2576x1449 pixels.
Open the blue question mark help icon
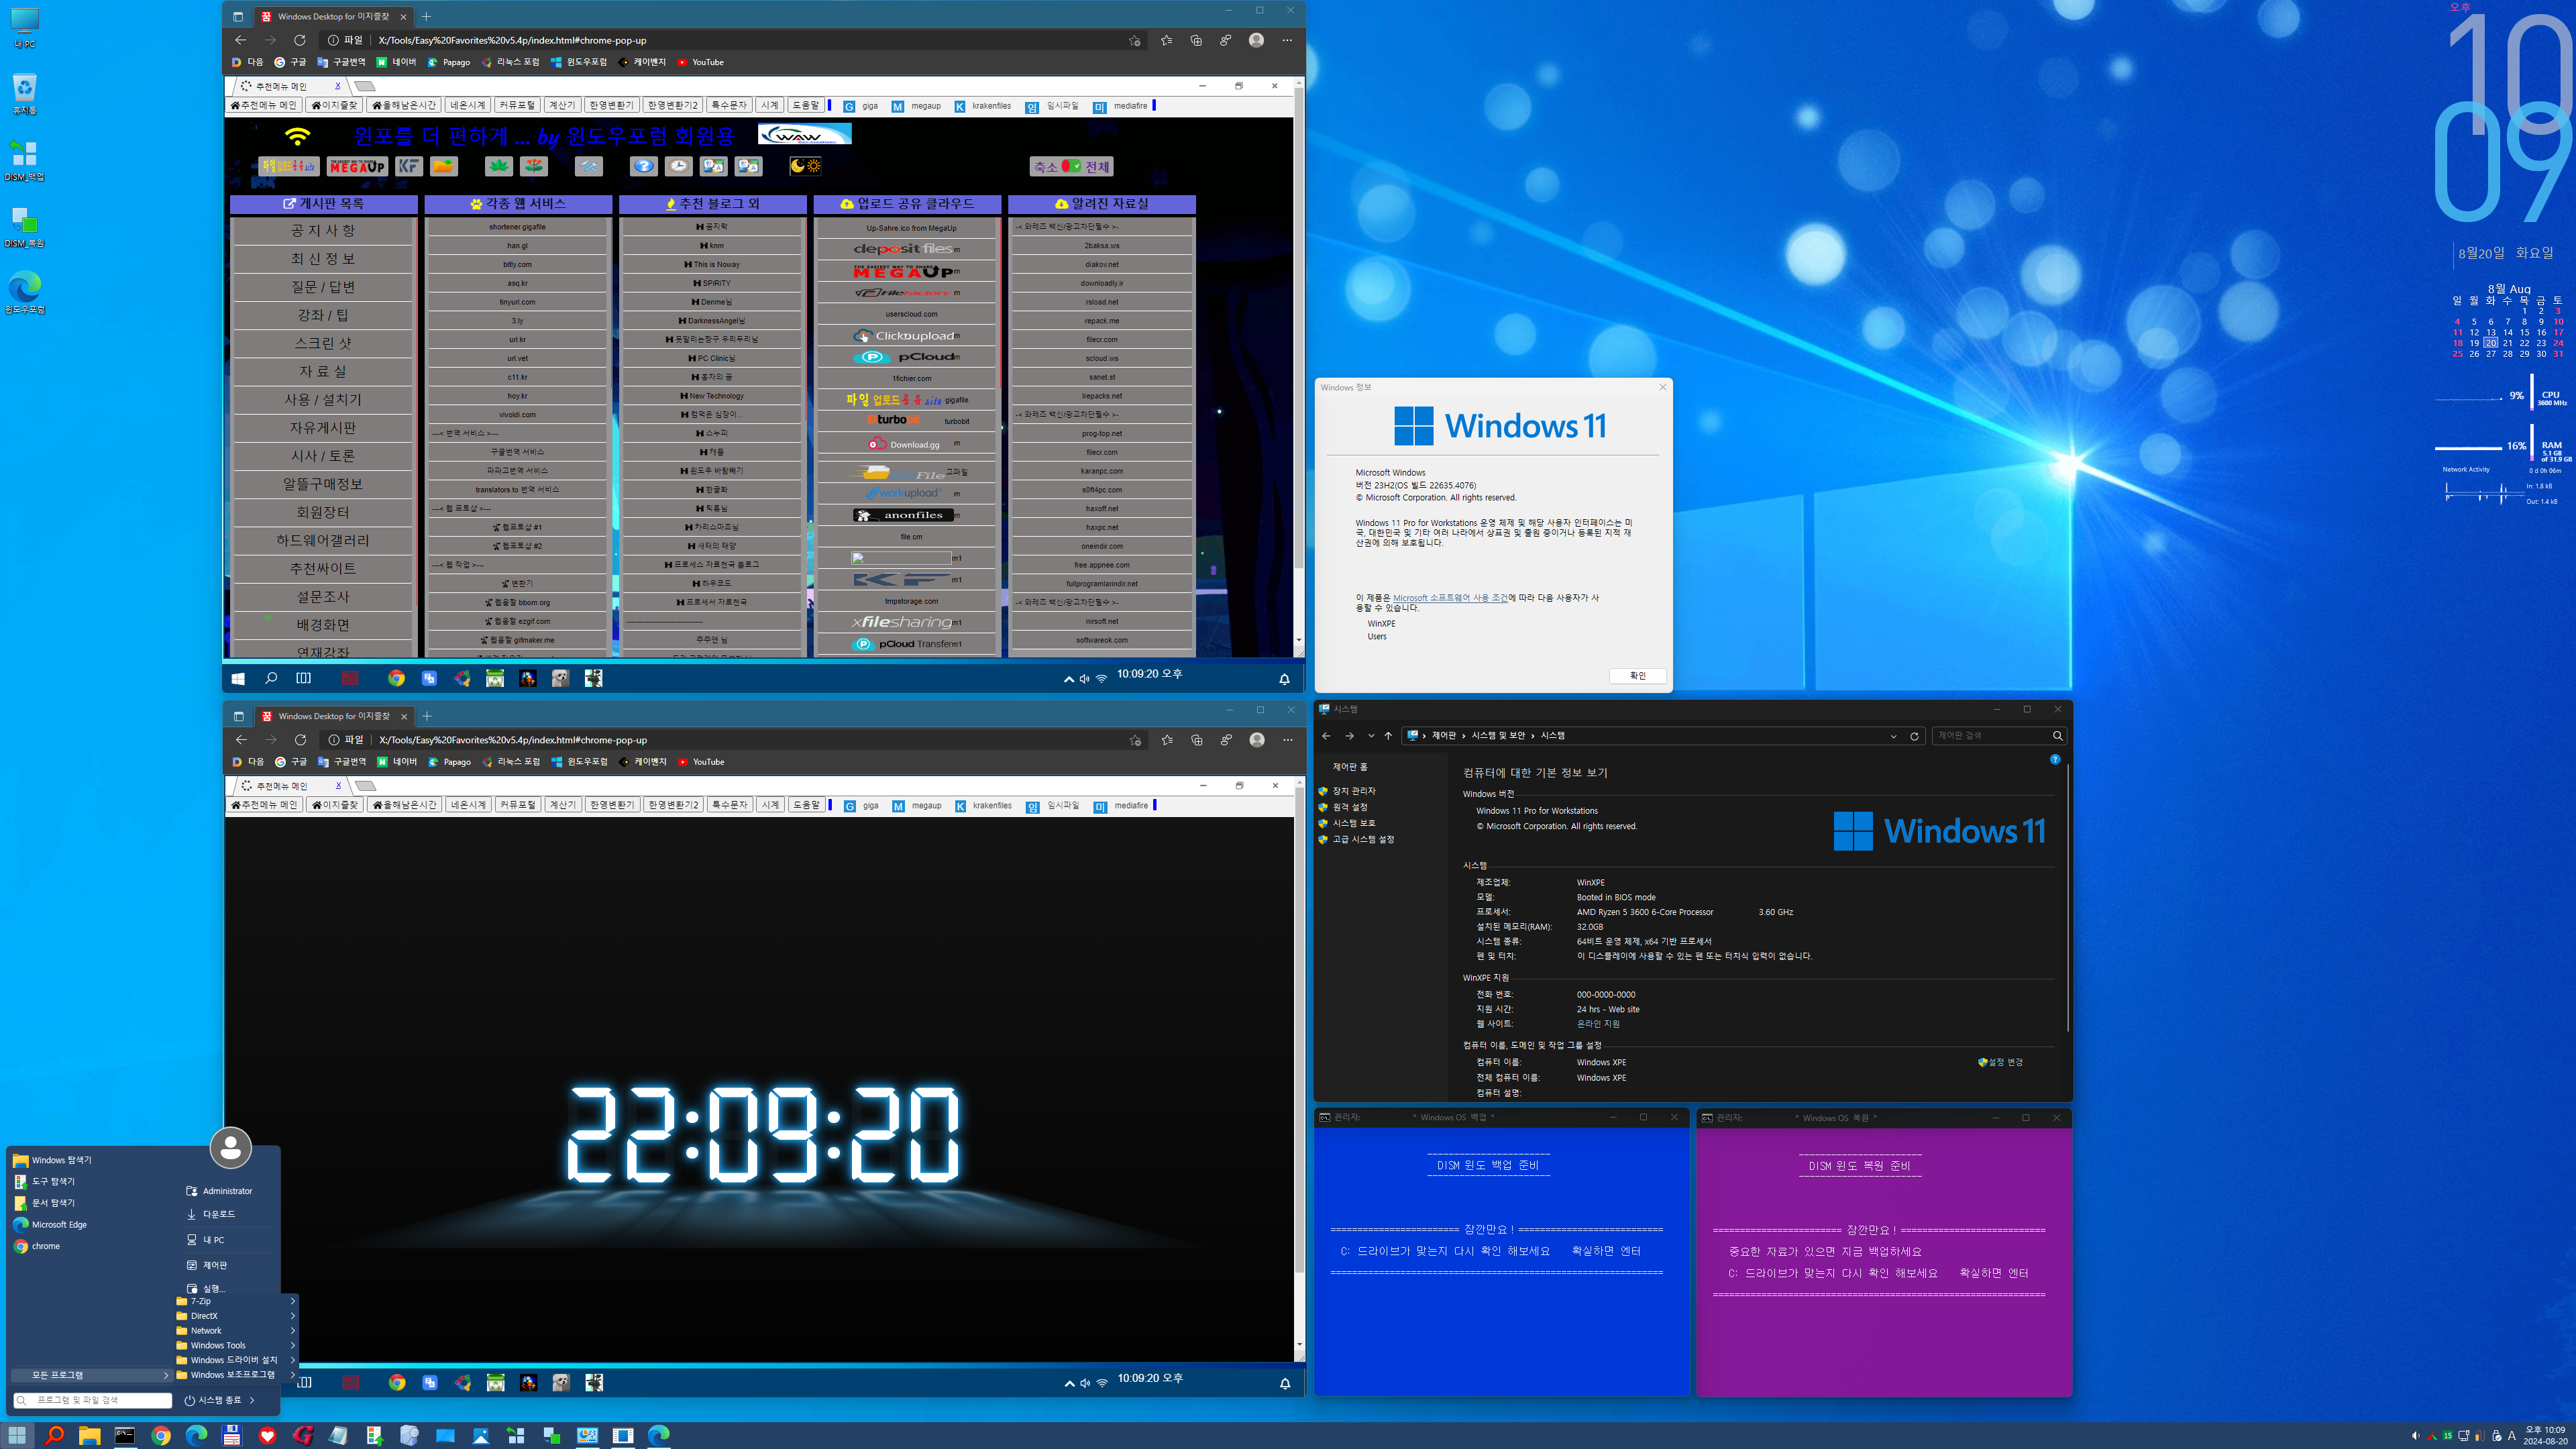(x=643, y=166)
